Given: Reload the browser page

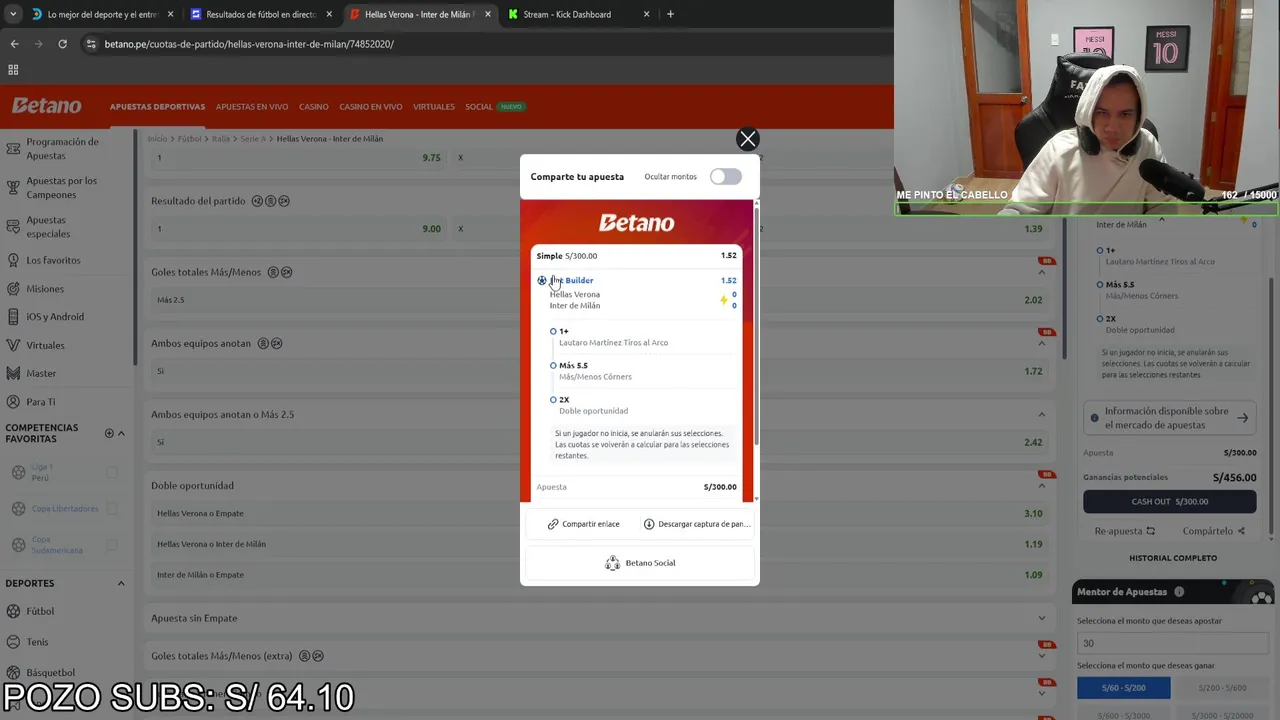Looking at the screenshot, I should click(62, 44).
